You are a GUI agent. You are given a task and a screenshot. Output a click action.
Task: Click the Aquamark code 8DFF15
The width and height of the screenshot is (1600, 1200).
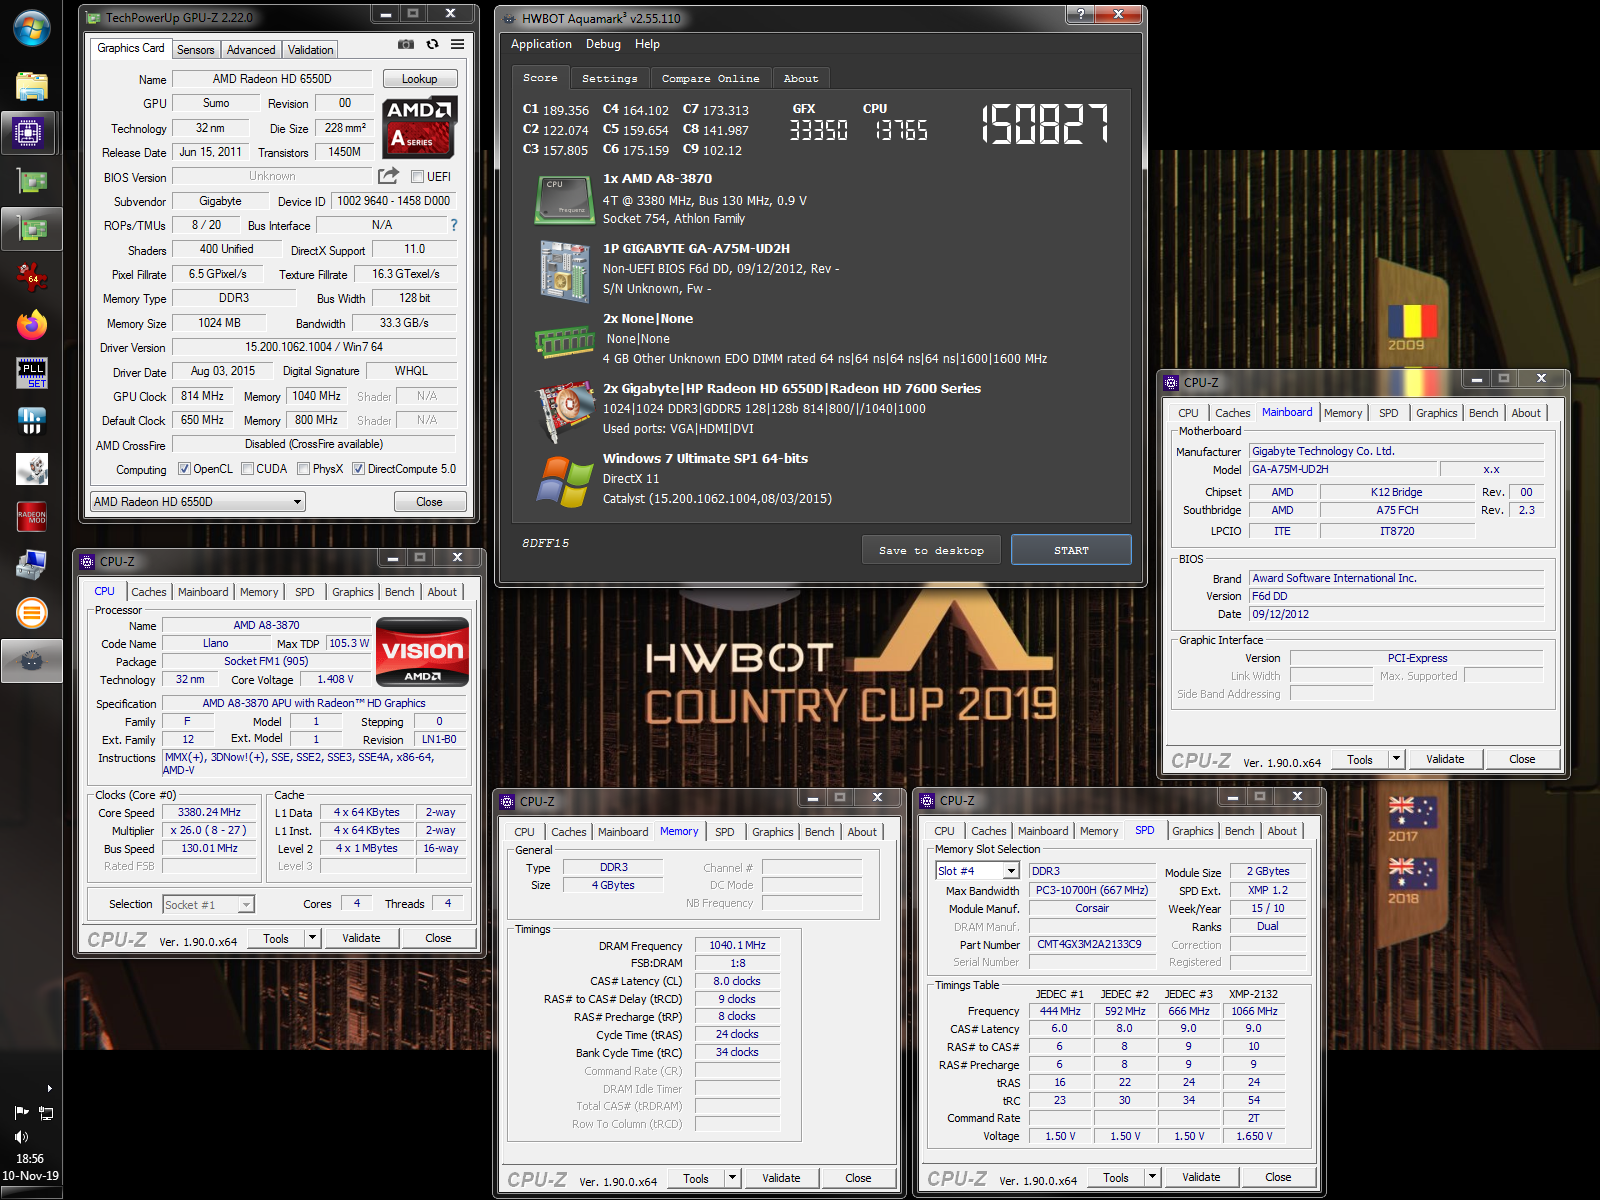pyautogui.click(x=545, y=543)
